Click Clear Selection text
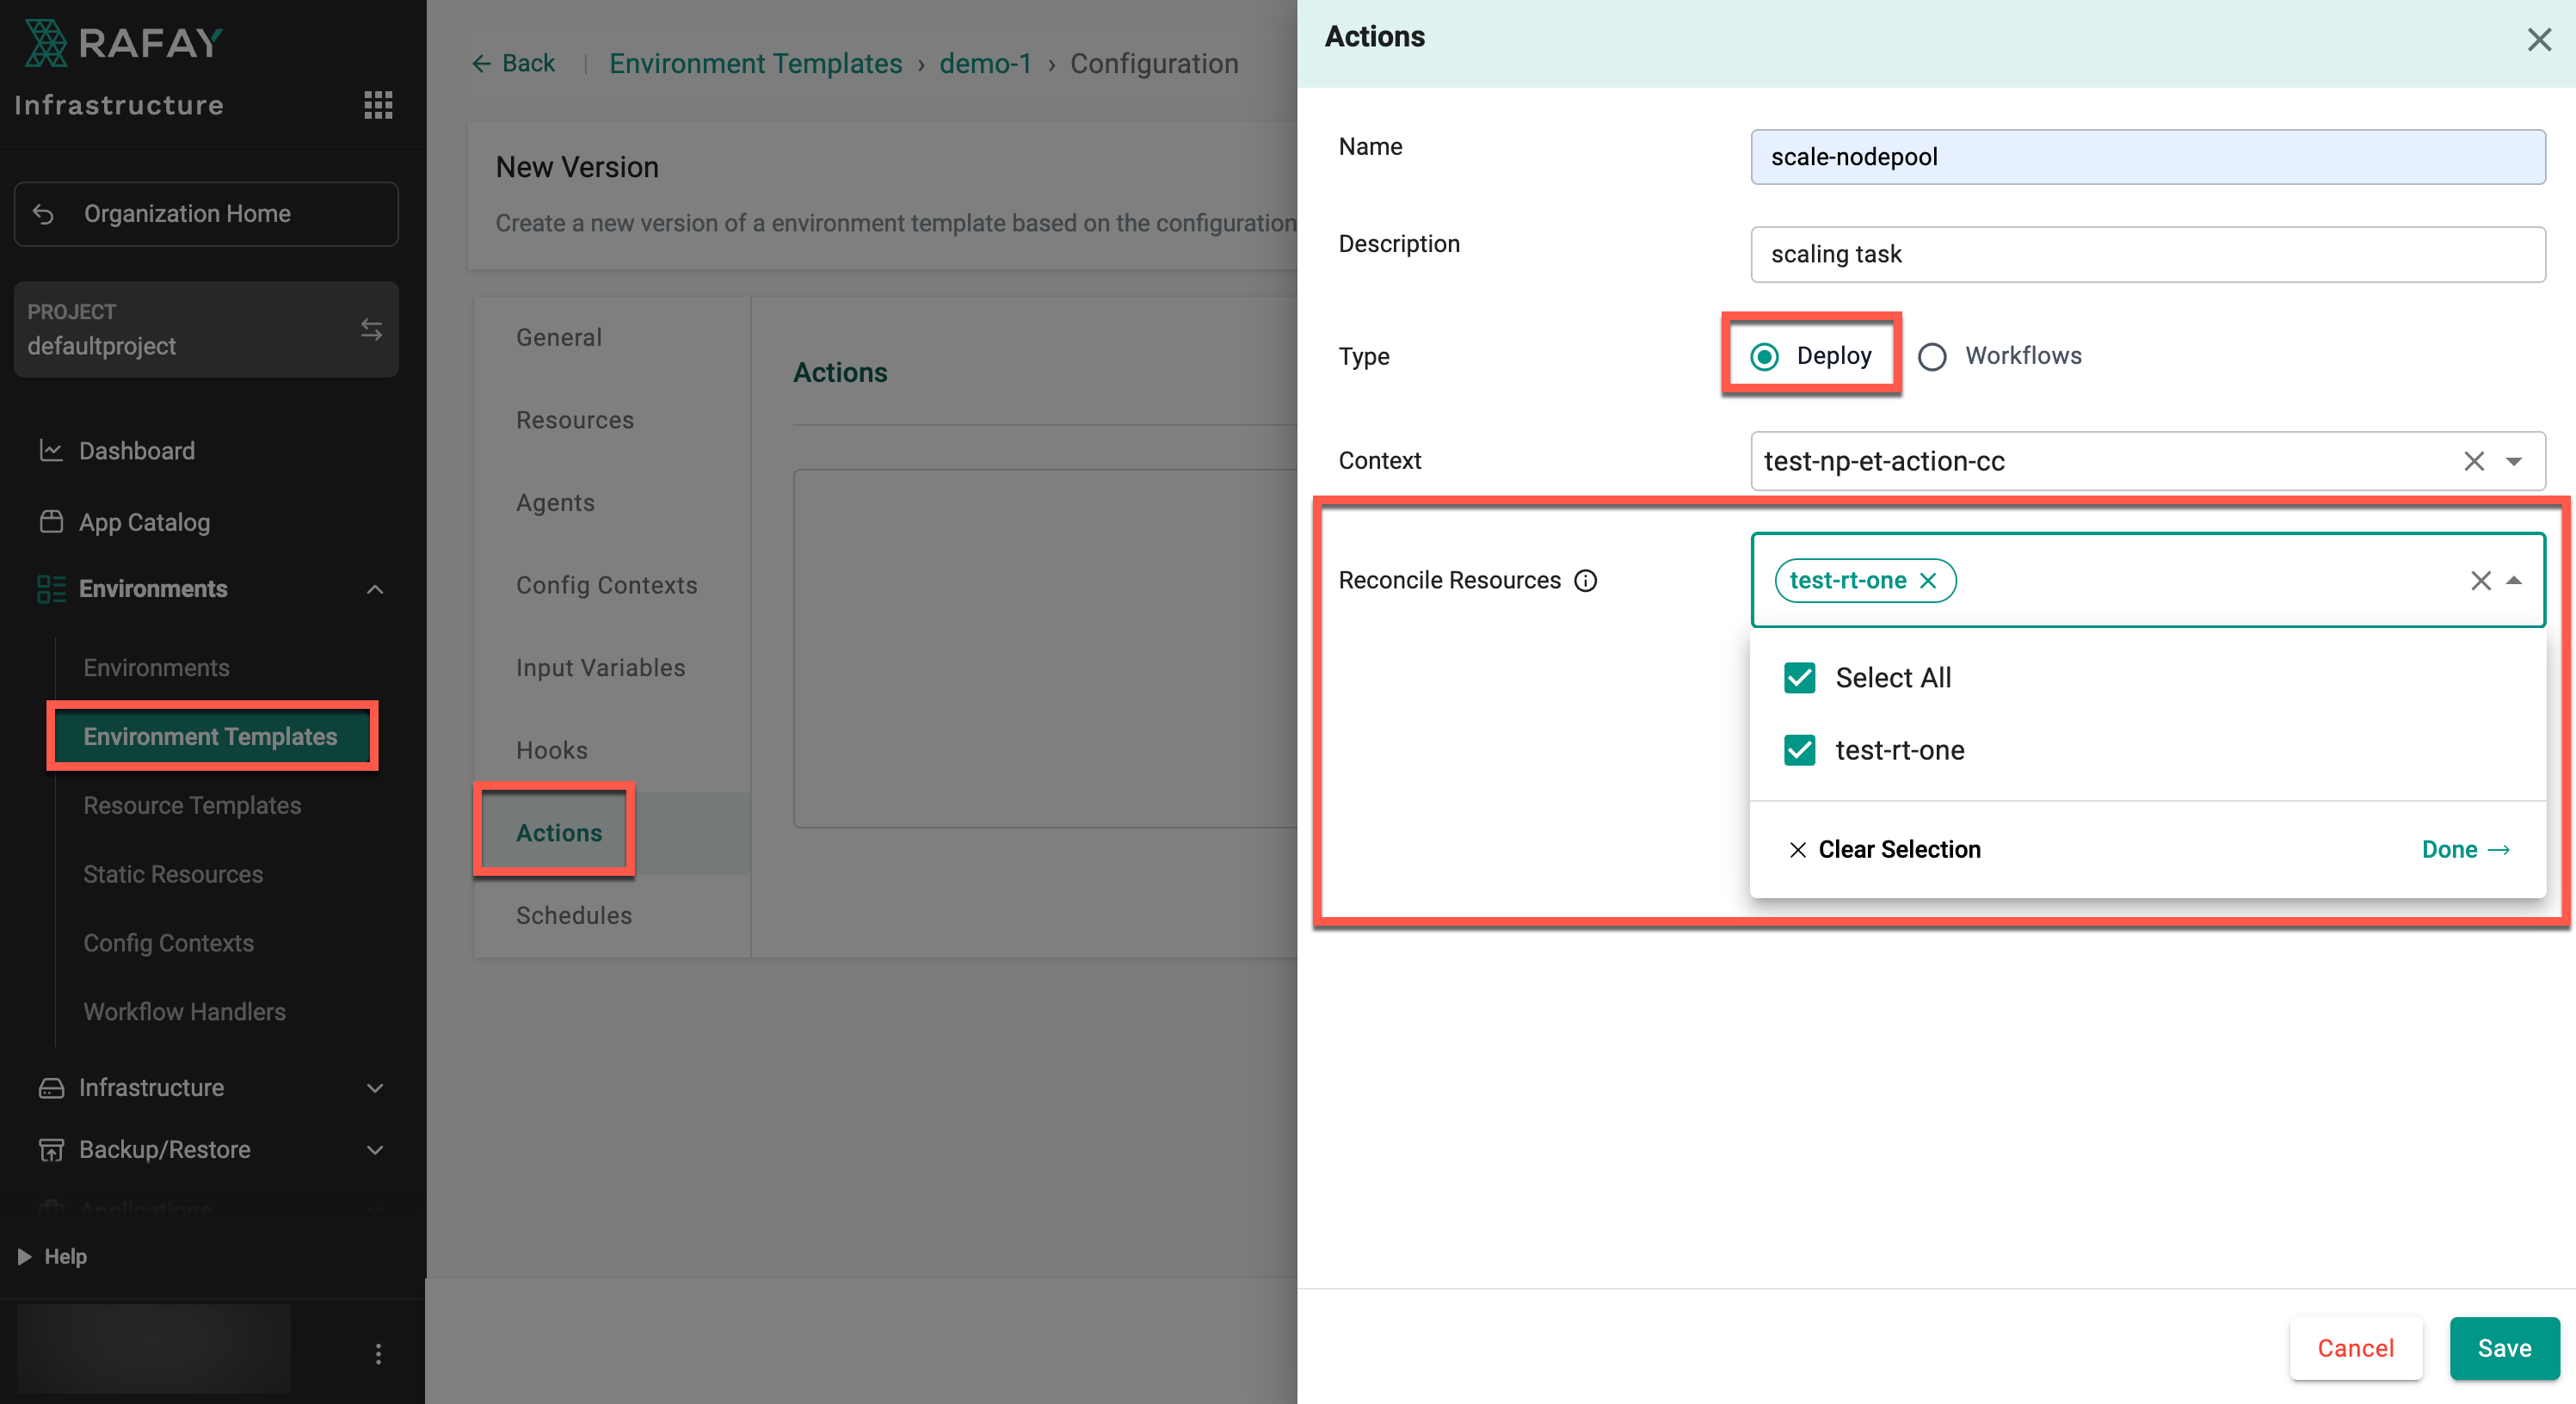The image size is (2576, 1404). pos(1899,850)
